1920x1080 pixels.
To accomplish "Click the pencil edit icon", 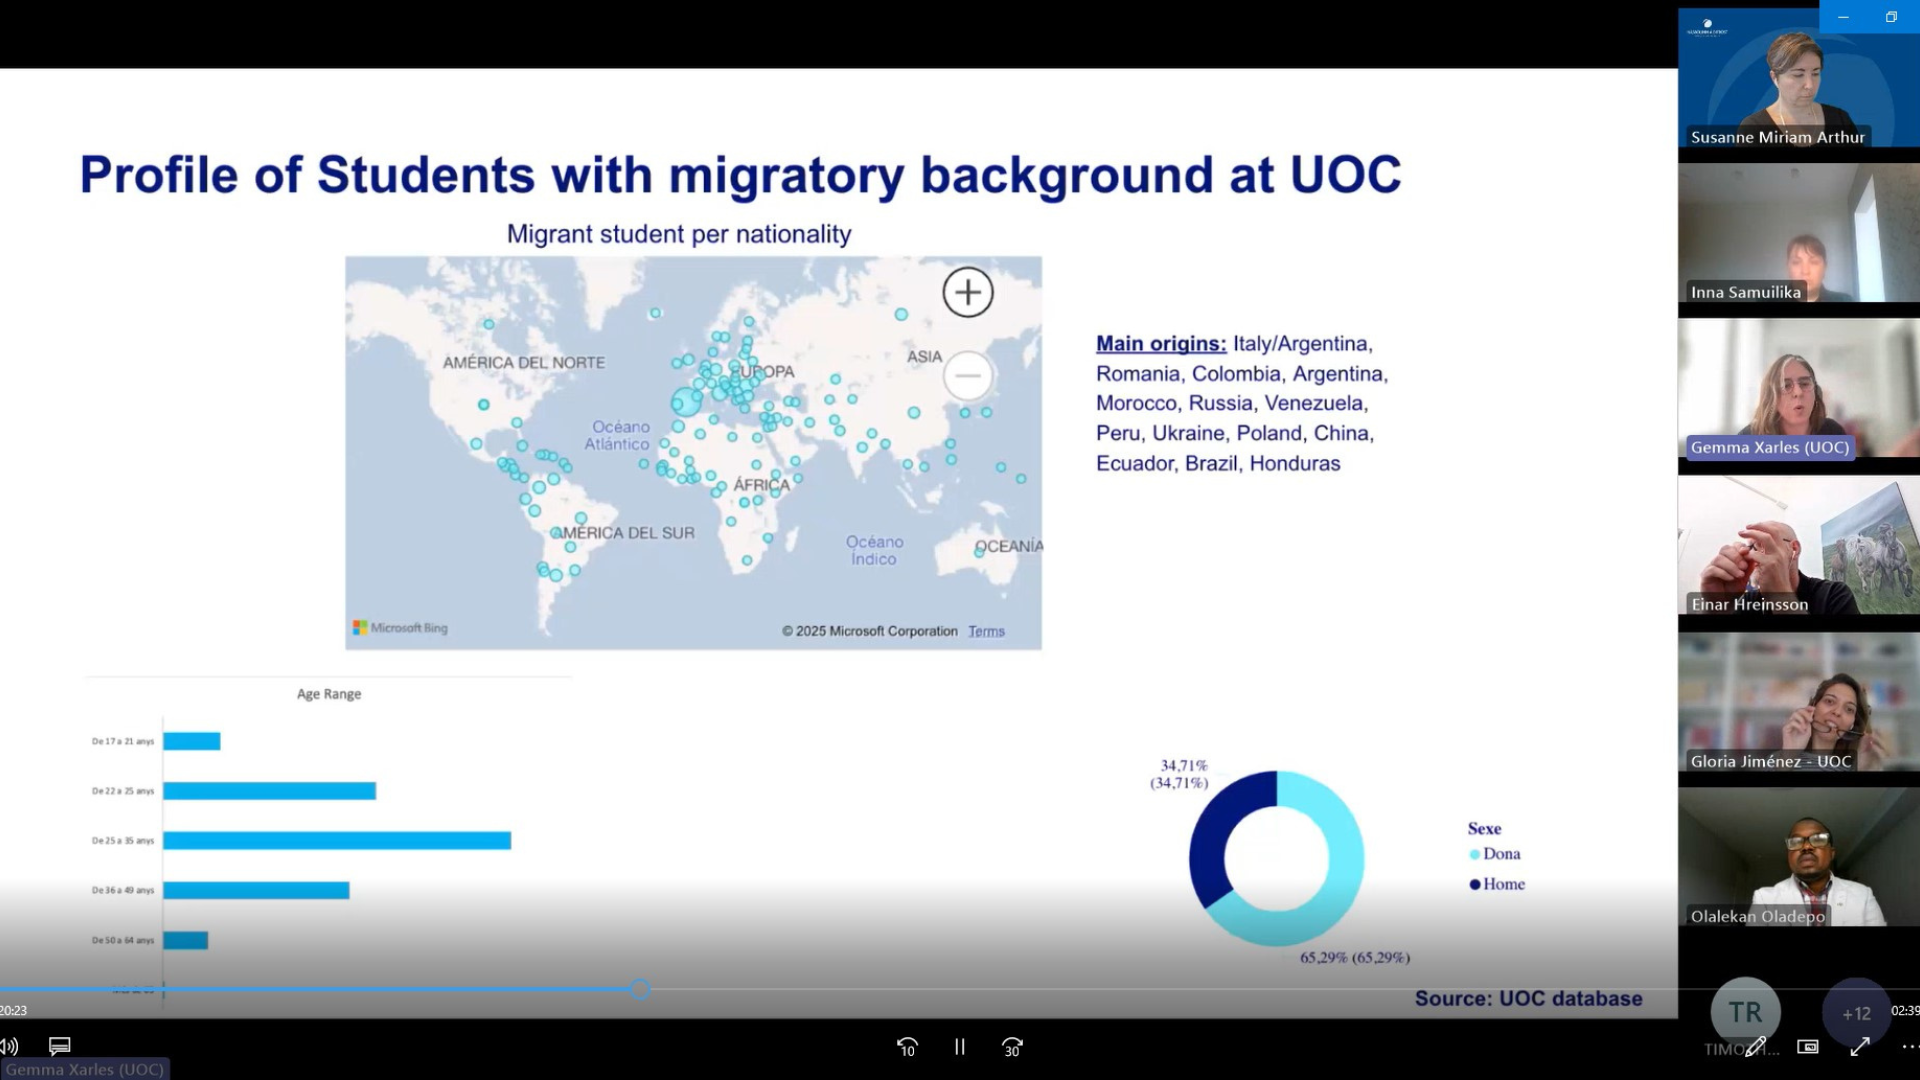I will click(x=1755, y=1047).
